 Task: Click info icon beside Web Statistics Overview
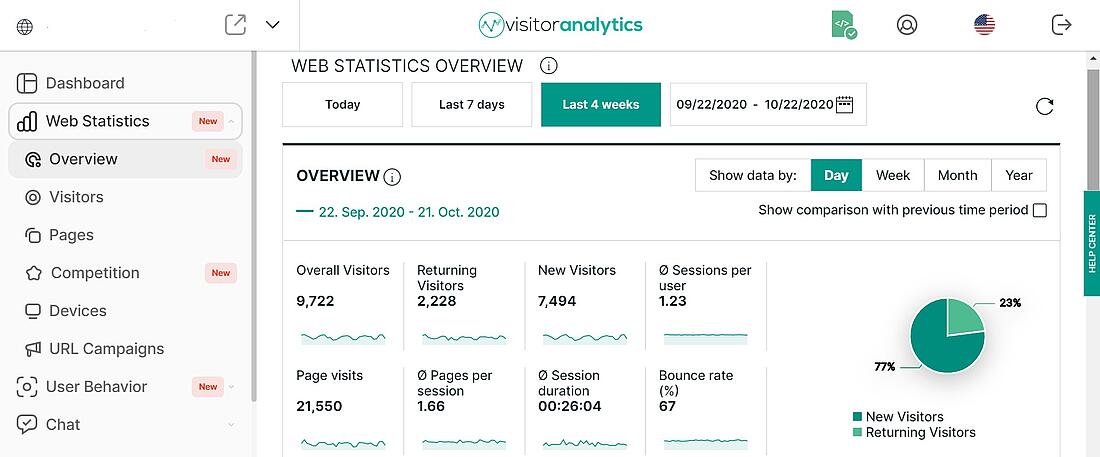click(x=549, y=66)
